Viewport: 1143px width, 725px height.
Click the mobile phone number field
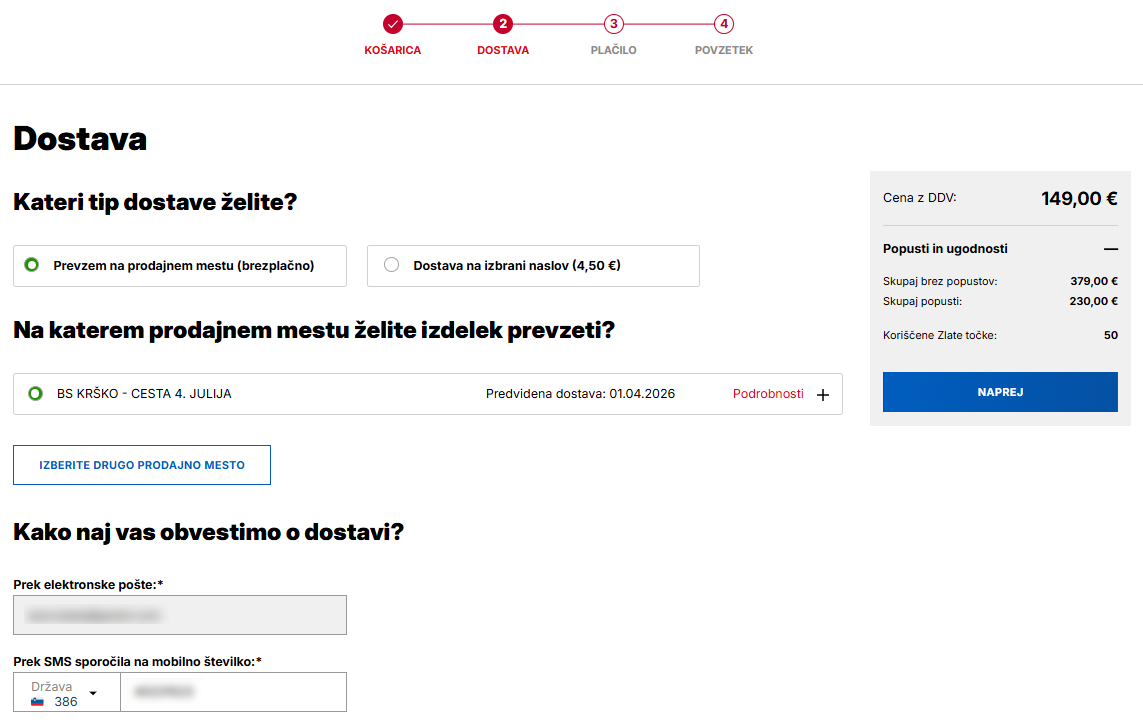(x=233, y=692)
